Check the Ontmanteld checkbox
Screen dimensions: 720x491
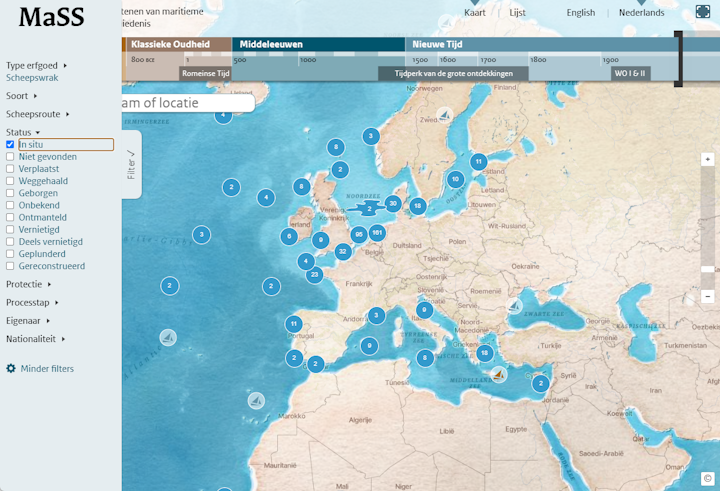click(10, 217)
